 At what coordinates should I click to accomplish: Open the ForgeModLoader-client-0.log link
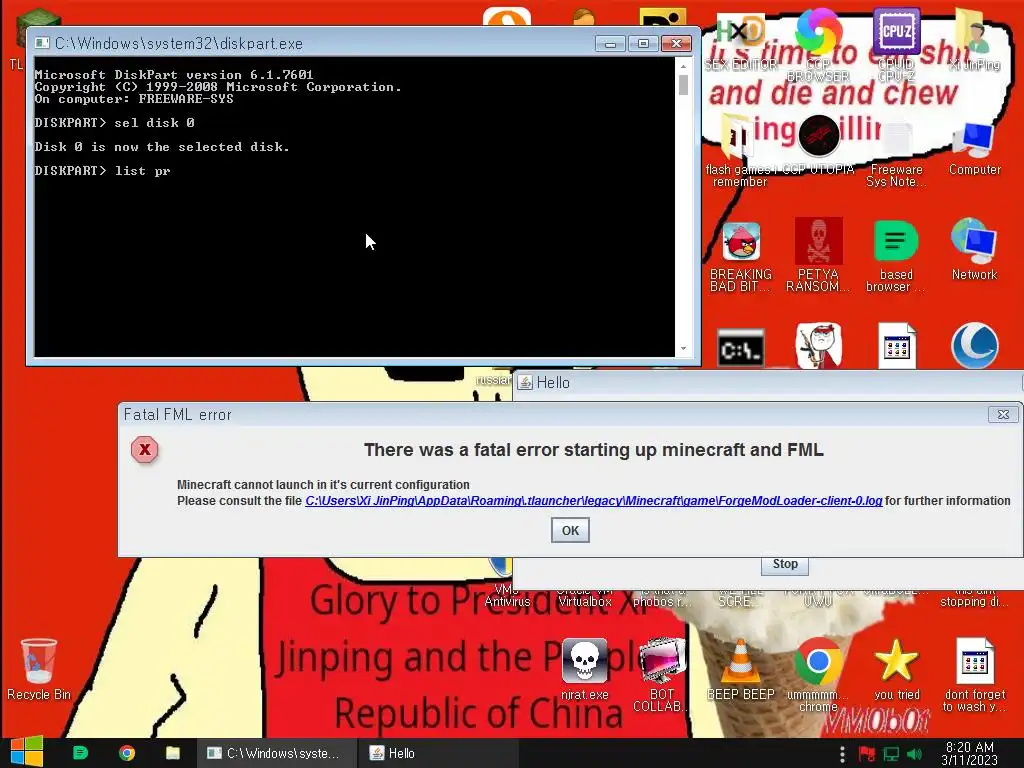click(594, 501)
